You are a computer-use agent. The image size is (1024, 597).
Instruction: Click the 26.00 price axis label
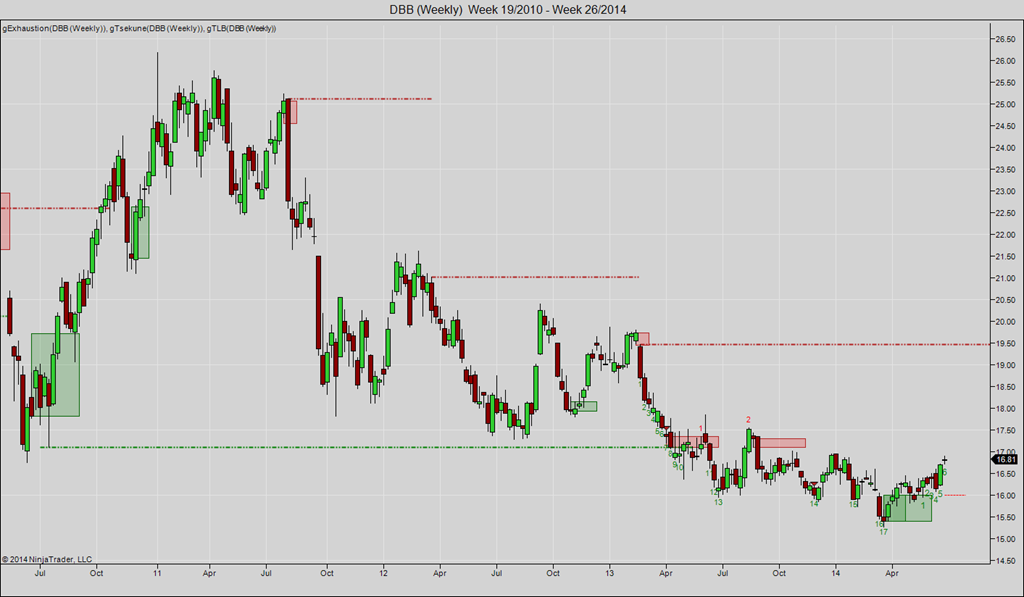(1004, 61)
